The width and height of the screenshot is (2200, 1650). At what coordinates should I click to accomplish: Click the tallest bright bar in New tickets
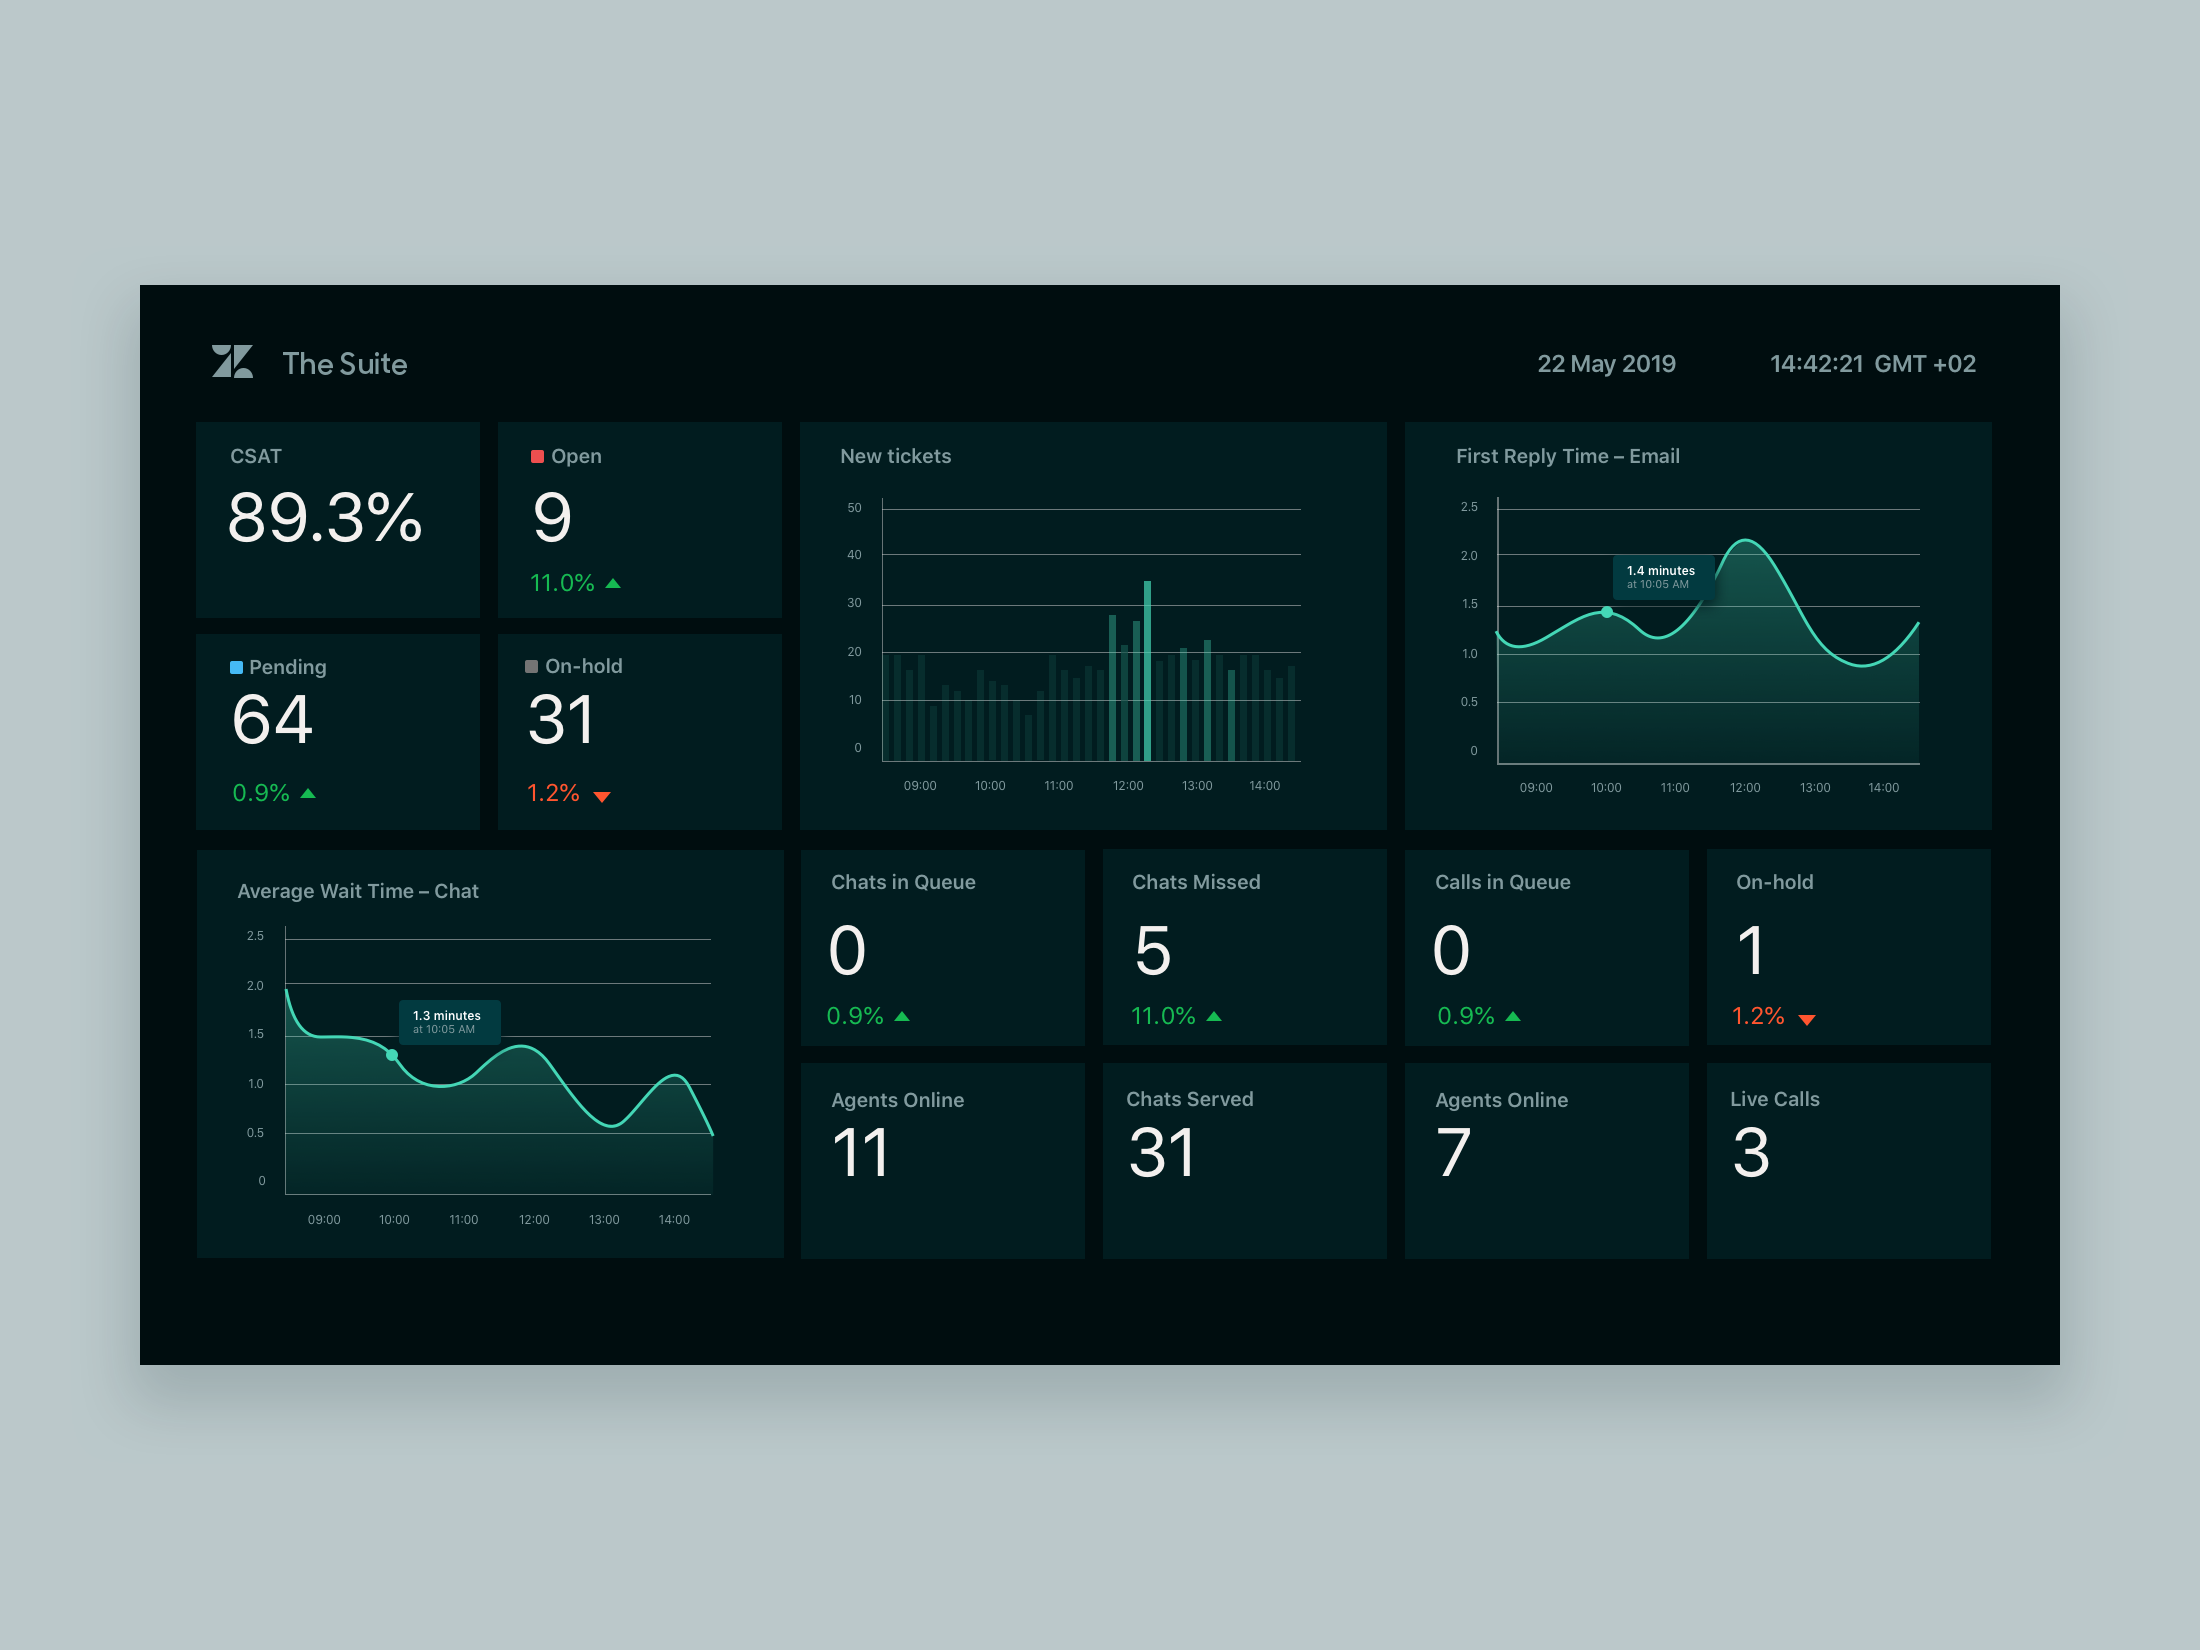pyautogui.click(x=1147, y=670)
